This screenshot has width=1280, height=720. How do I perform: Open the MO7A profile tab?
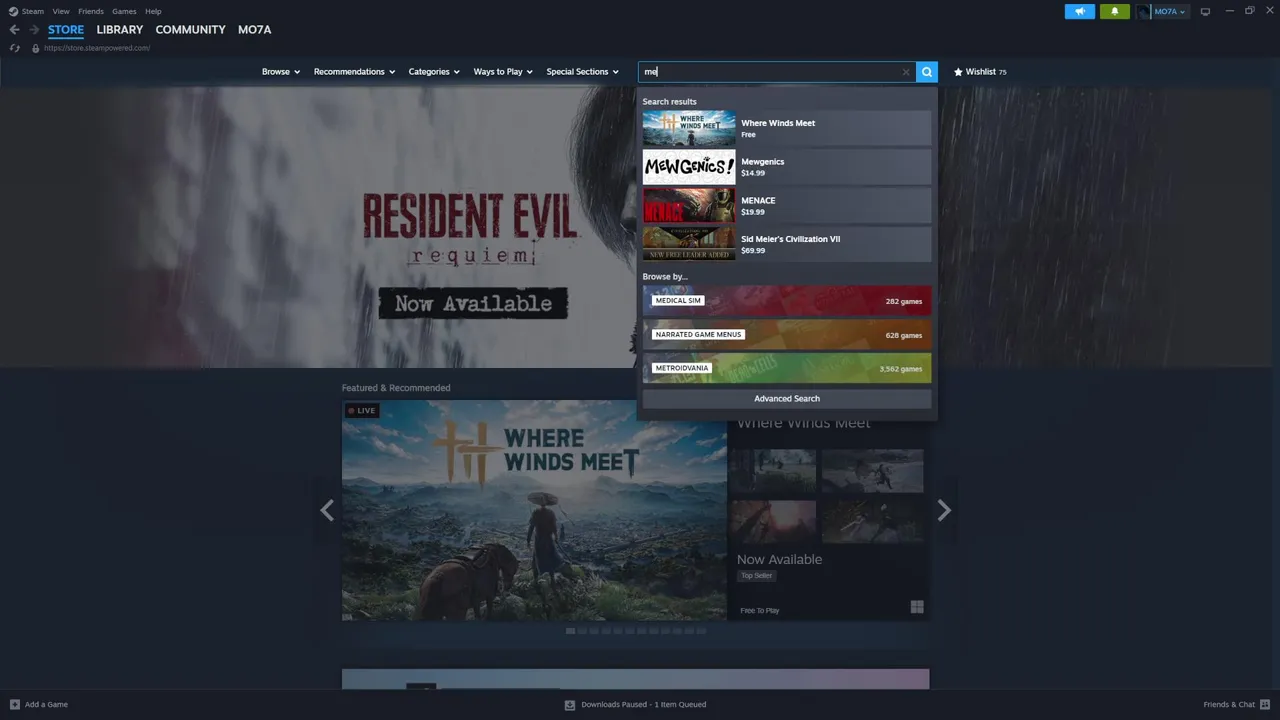pos(254,30)
